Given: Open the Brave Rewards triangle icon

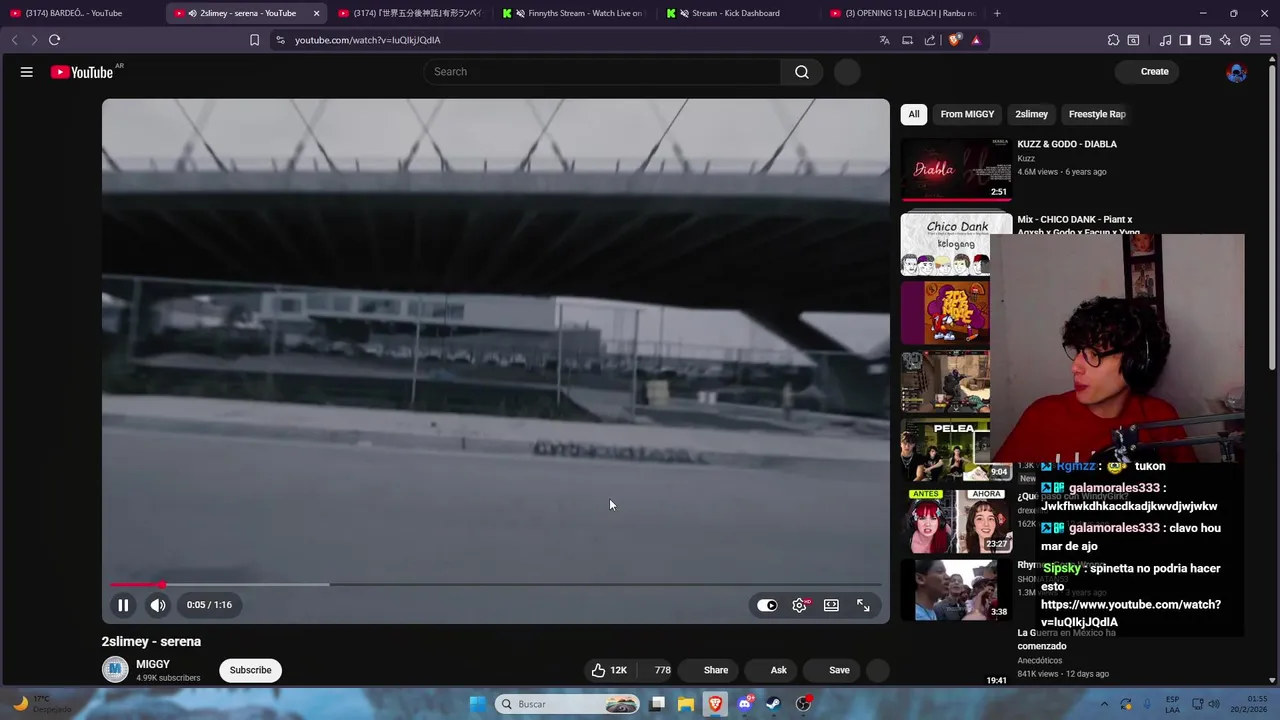Looking at the screenshot, I should tap(976, 40).
